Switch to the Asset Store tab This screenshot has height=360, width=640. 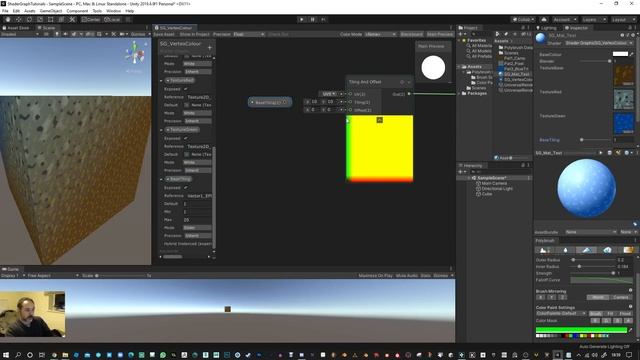(16, 28)
